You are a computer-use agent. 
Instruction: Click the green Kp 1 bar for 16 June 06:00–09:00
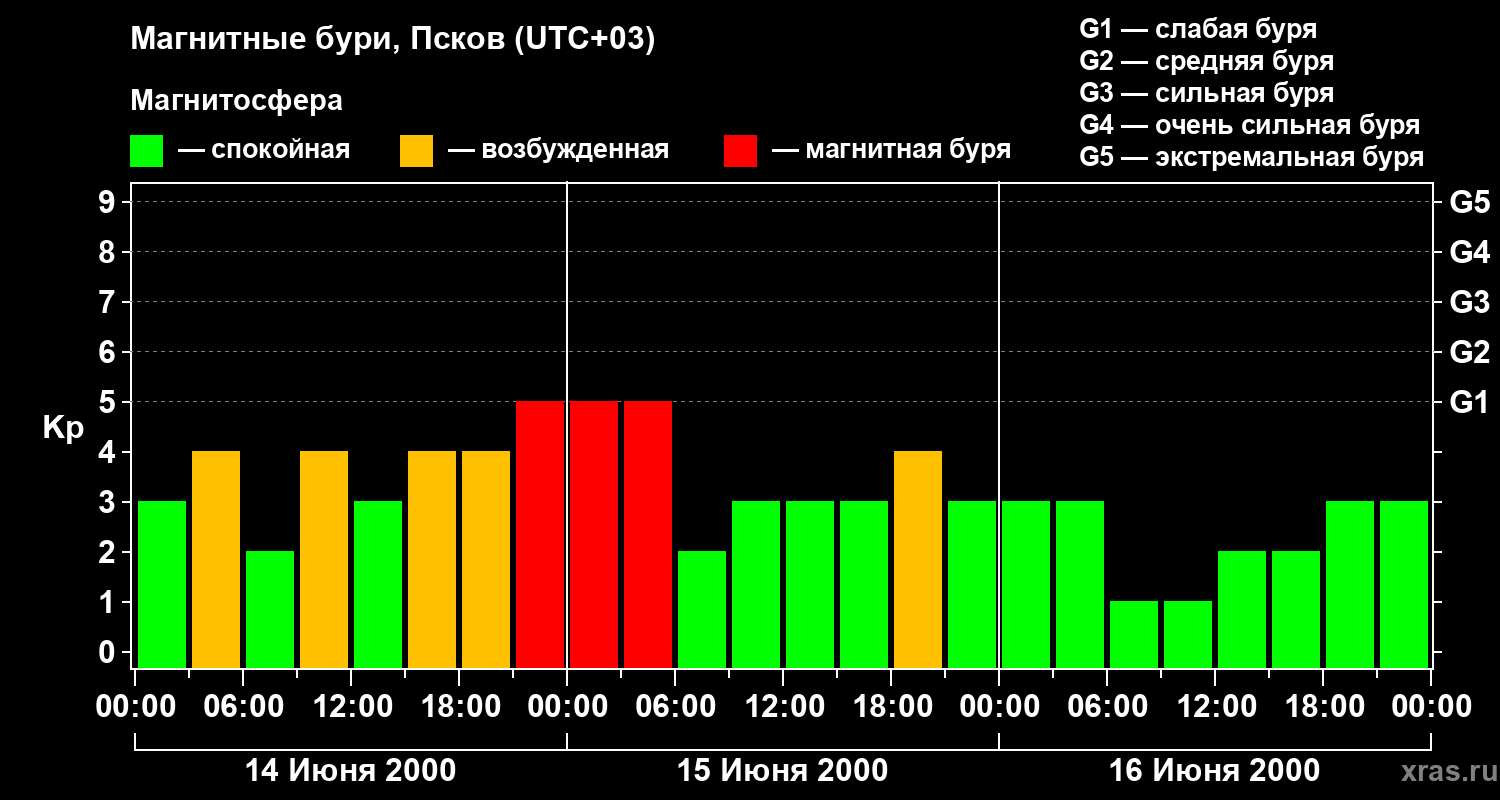point(1134,634)
